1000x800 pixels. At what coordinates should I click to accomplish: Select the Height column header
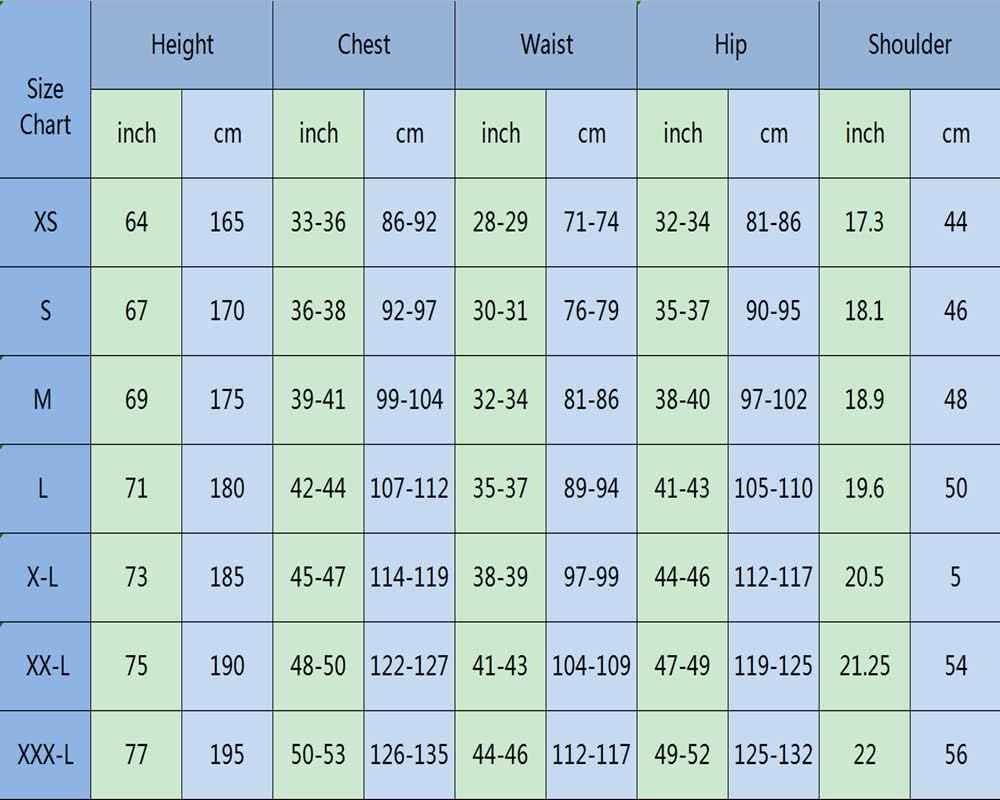point(182,45)
